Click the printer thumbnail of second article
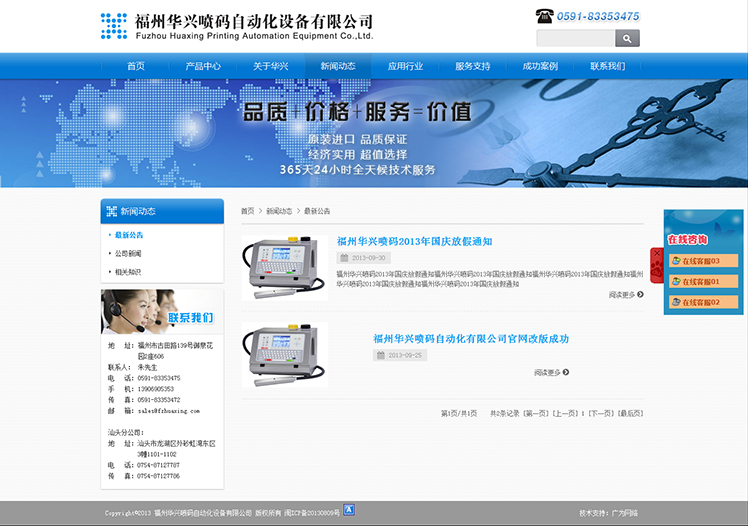This screenshot has height=526, width=748. pos(284,354)
